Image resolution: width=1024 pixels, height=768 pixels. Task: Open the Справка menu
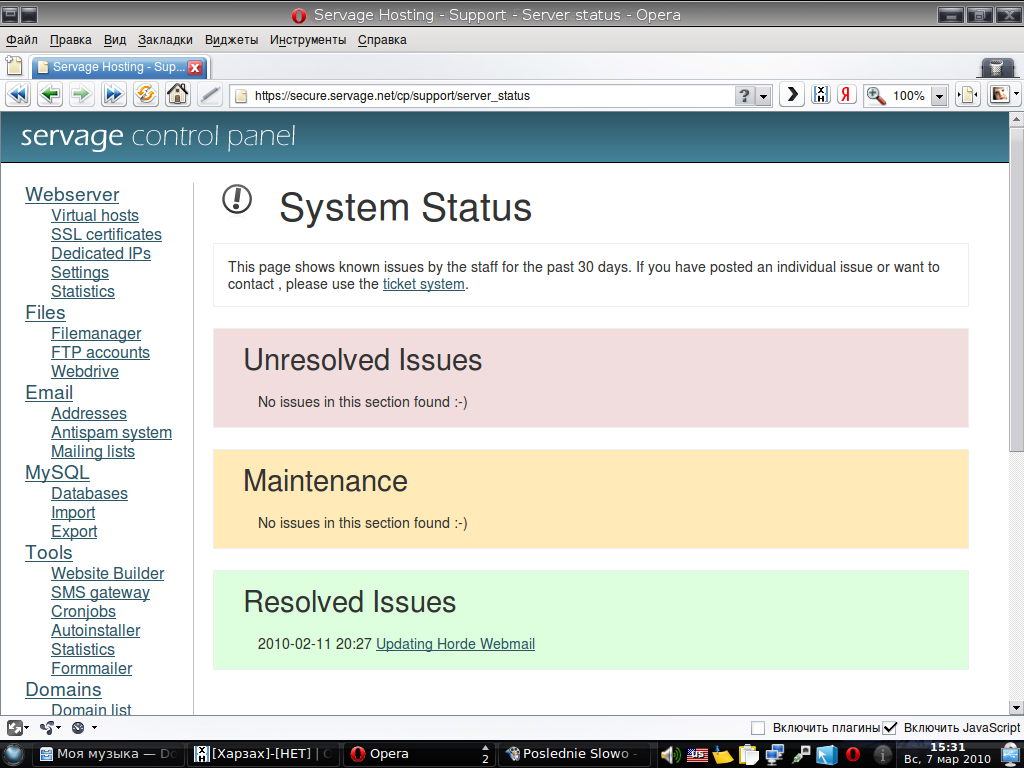click(x=382, y=40)
